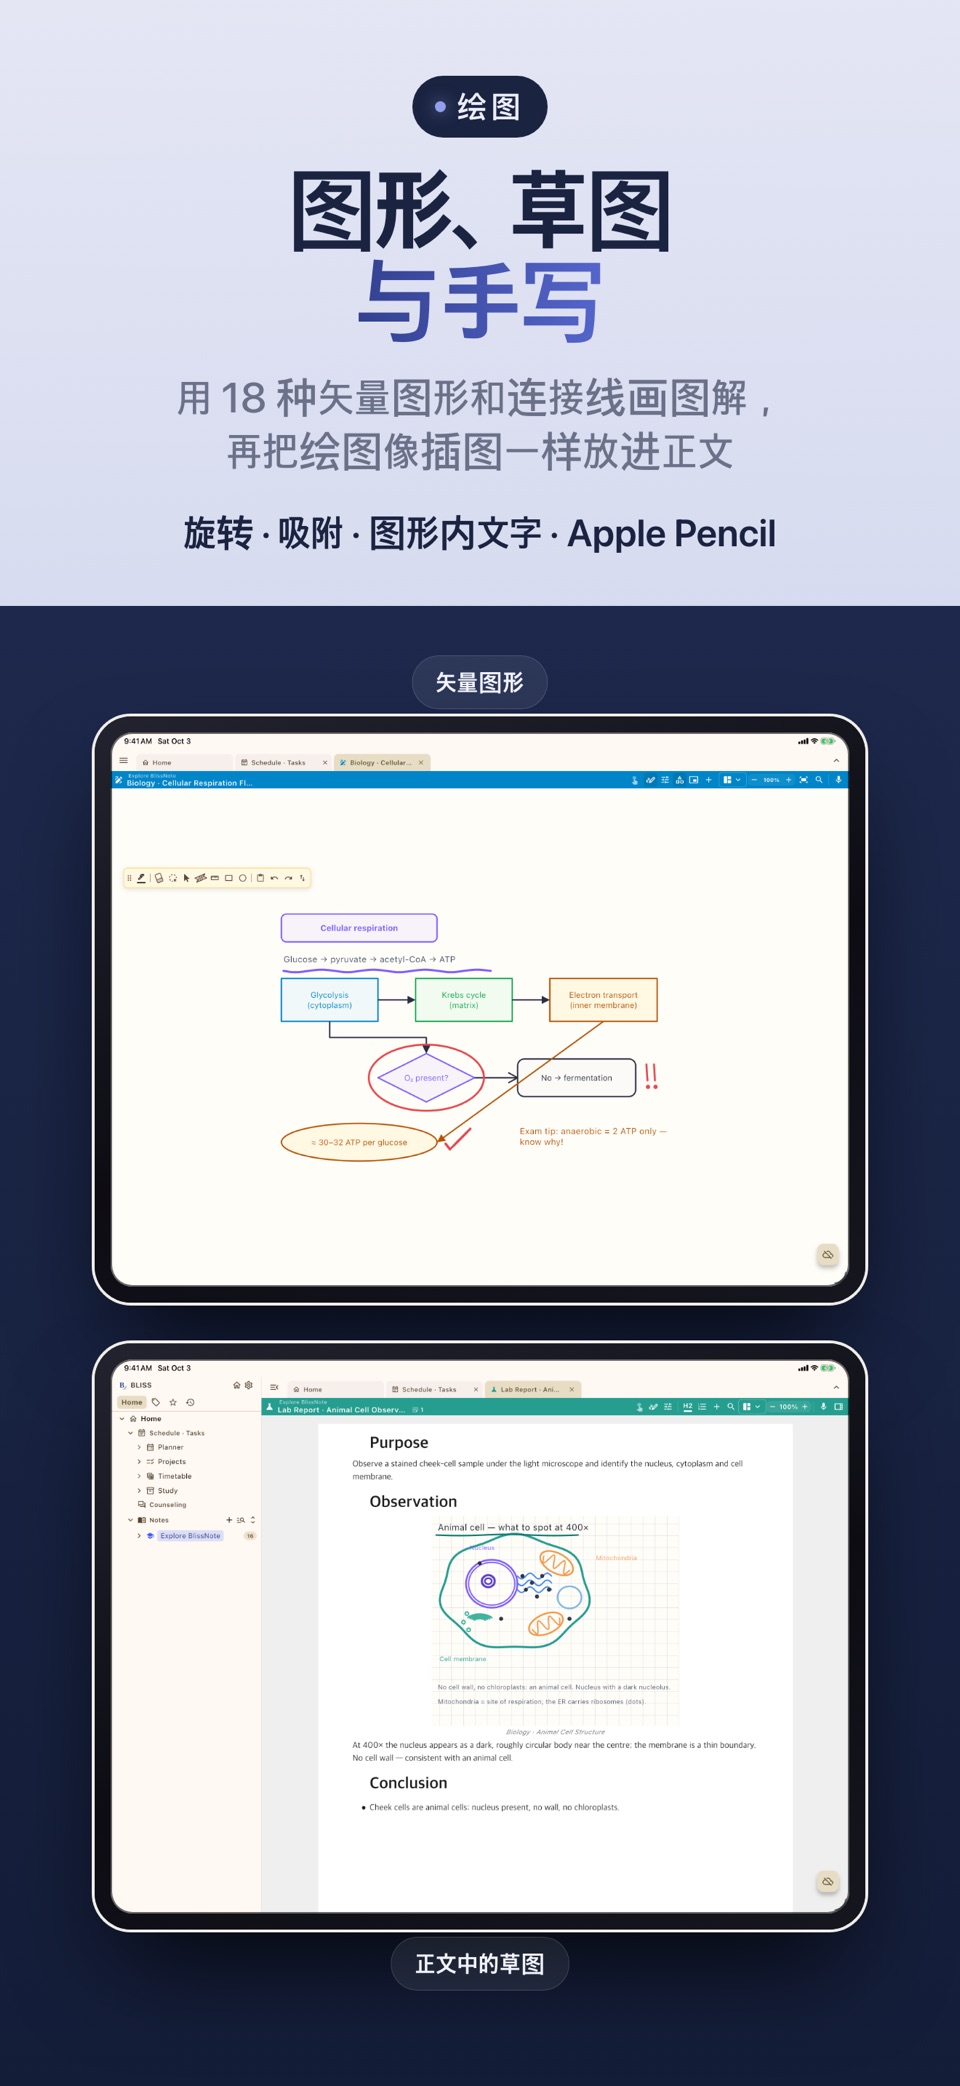Open the Explore BlissNote notebook
Viewport: 960px width, 2086px height.
190,1536
